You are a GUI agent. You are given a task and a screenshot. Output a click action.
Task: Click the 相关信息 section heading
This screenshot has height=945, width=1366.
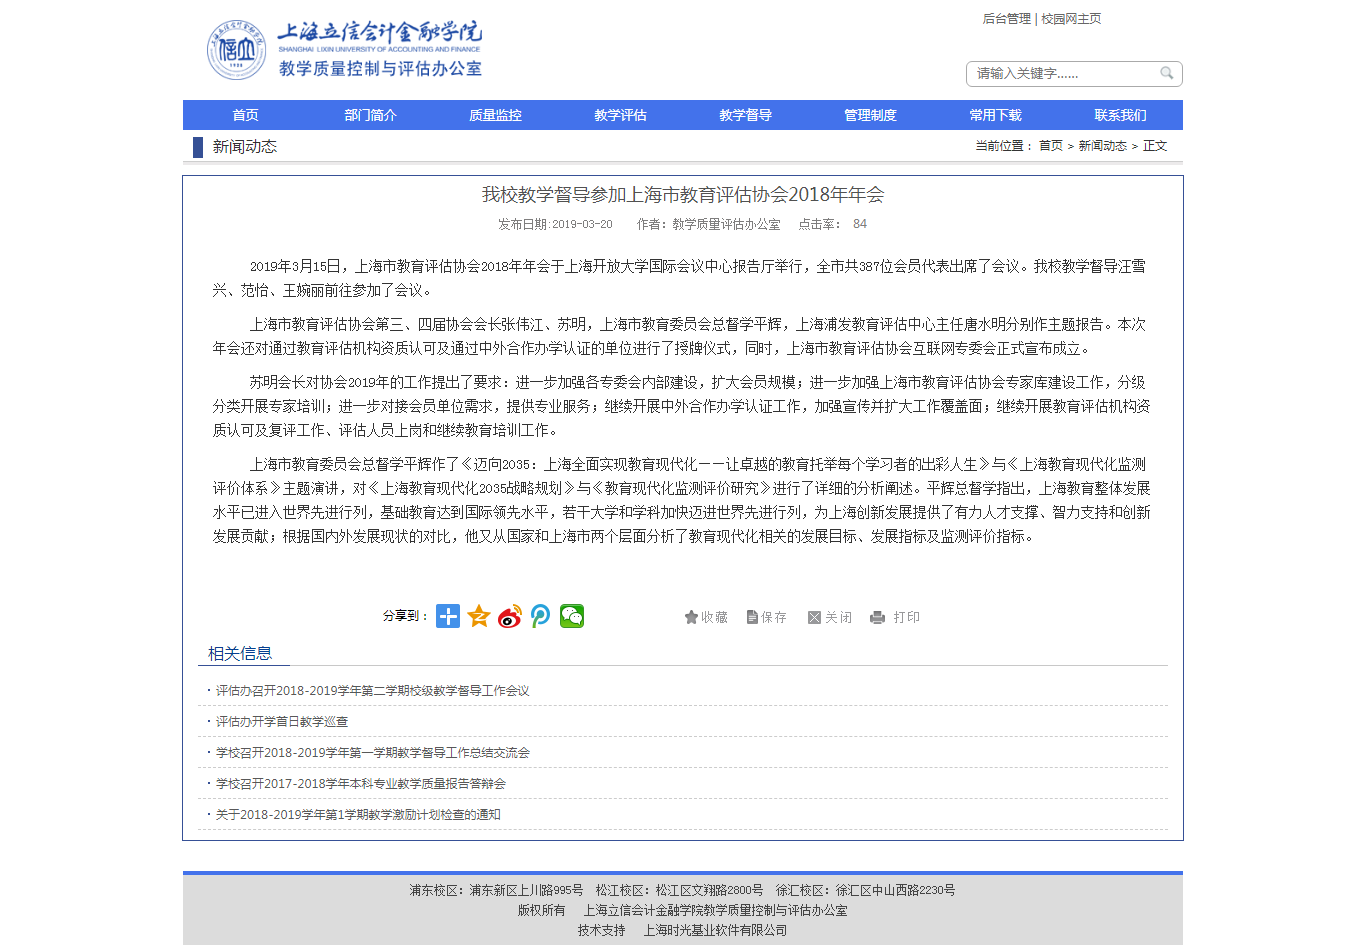coord(240,654)
